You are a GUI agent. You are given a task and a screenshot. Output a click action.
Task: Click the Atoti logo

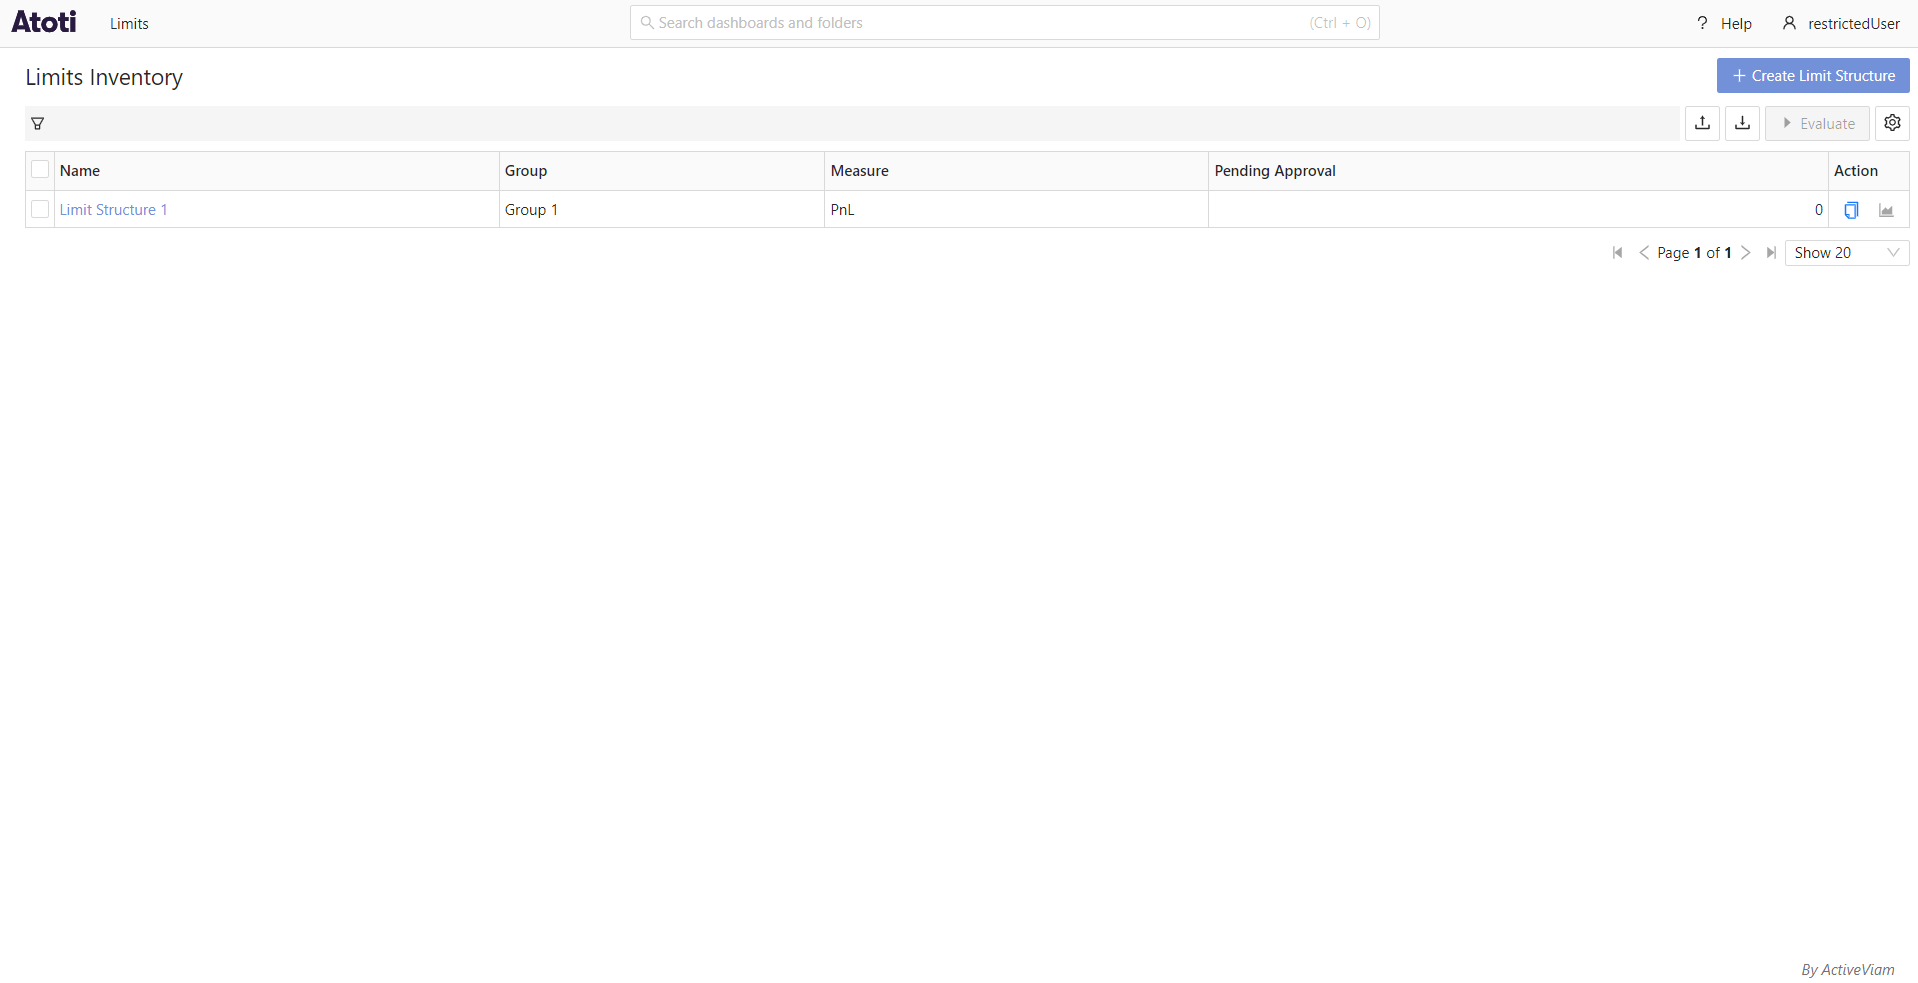[43, 21]
